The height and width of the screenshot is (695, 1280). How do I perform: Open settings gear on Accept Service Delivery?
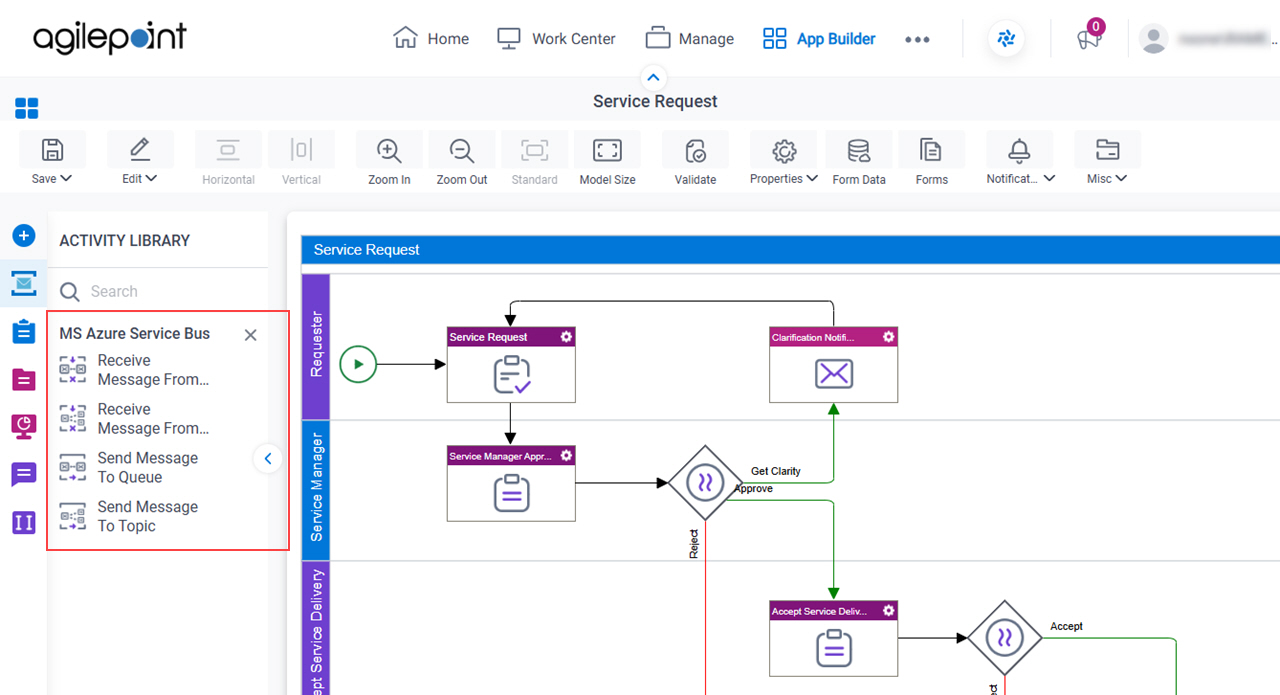(888, 610)
